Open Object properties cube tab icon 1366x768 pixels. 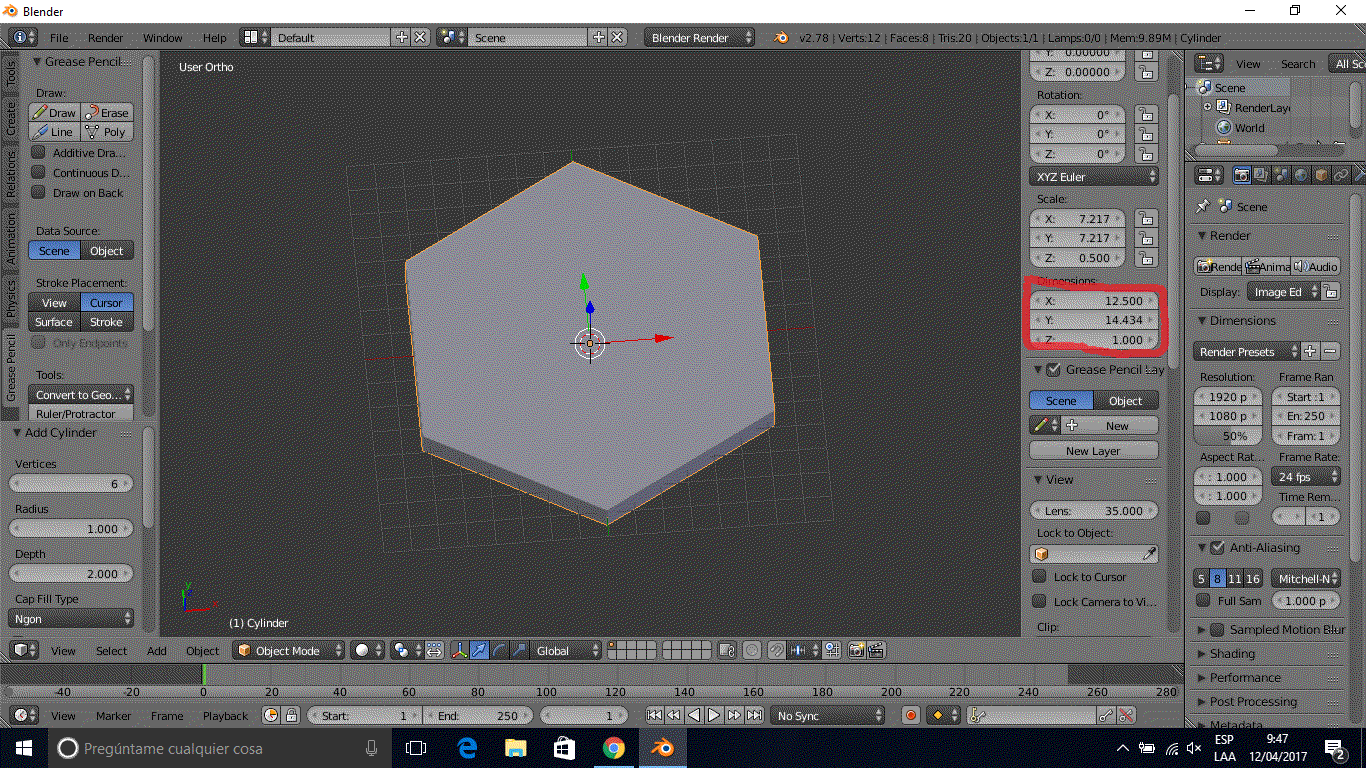click(1321, 175)
